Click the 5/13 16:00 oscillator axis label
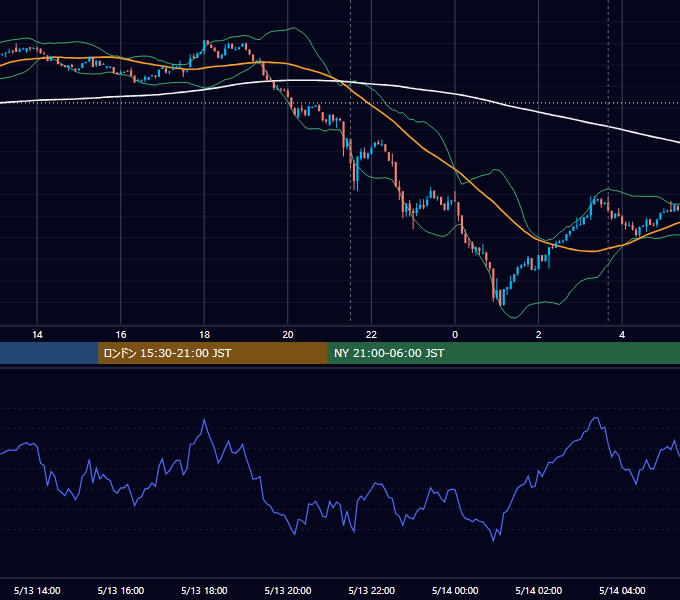This screenshot has height=600, width=680. tap(121, 590)
